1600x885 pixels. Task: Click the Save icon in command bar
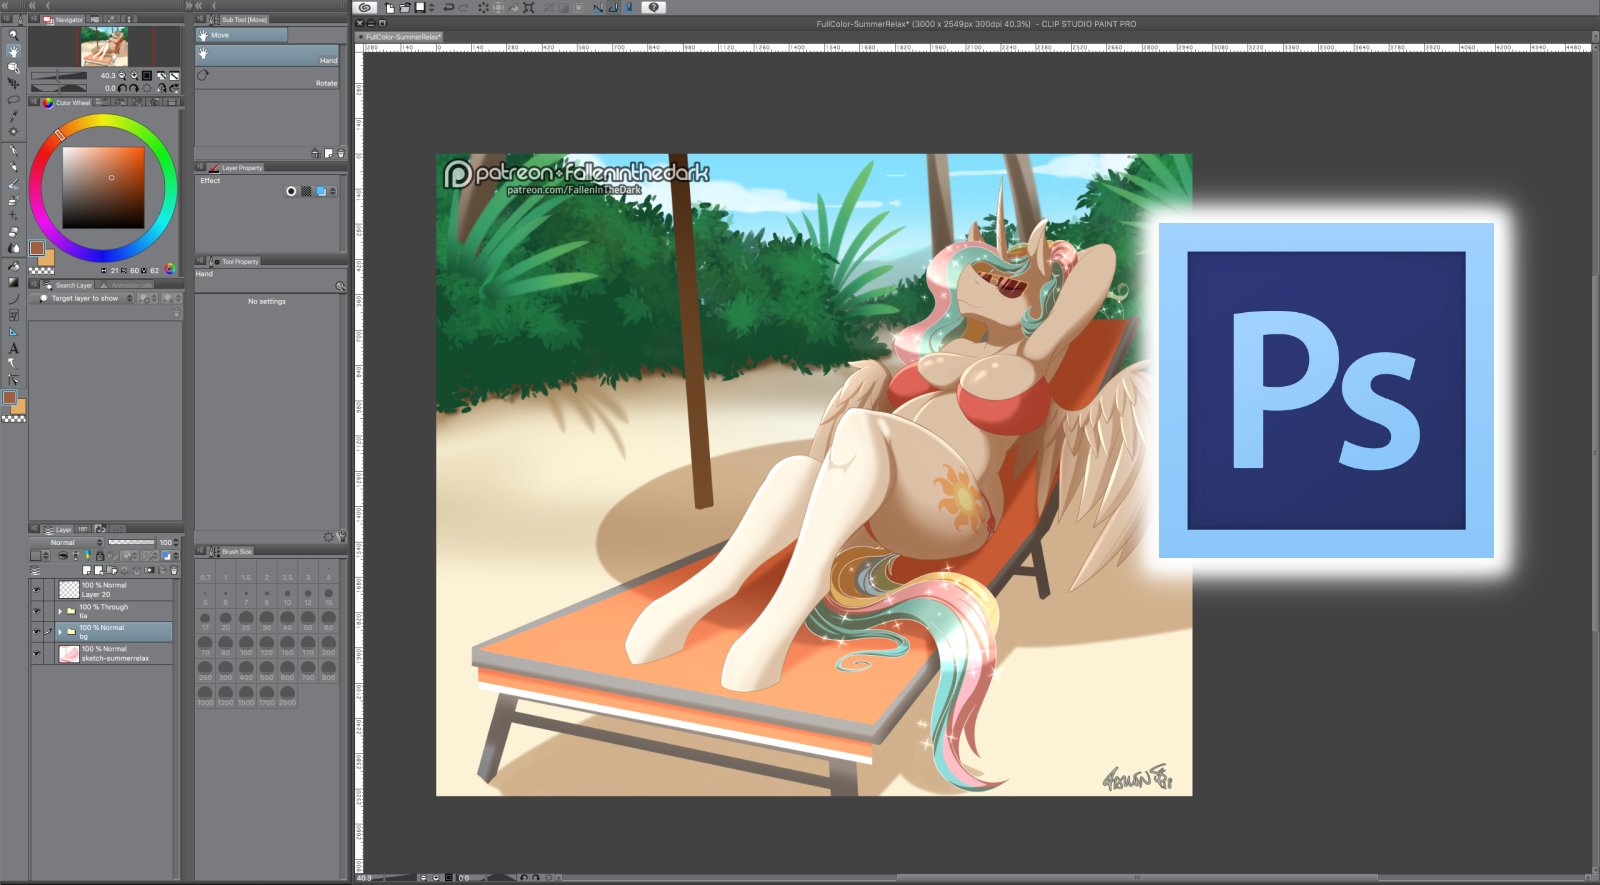(x=420, y=7)
